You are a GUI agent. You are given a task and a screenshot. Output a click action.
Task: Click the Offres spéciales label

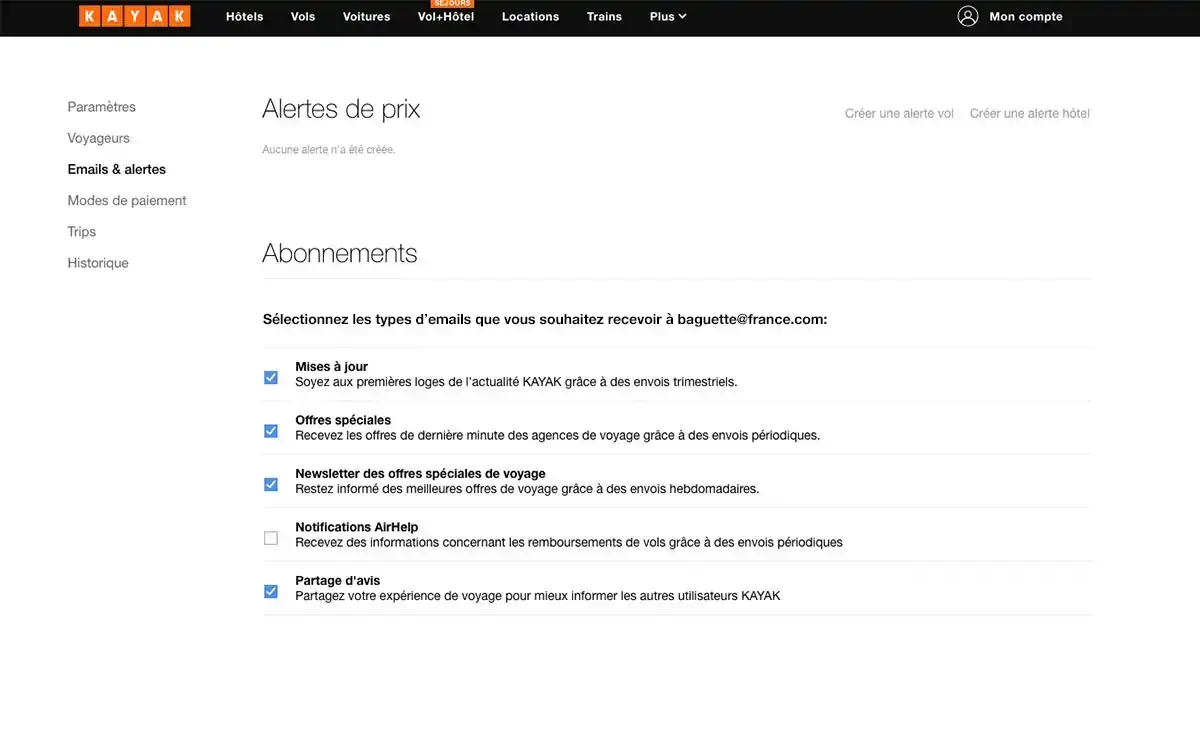pyautogui.click(x=343, y=420)
